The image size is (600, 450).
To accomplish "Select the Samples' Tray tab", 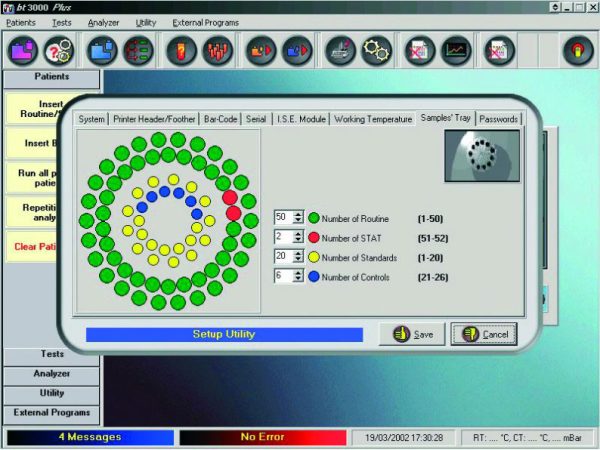I will point(445,118).
